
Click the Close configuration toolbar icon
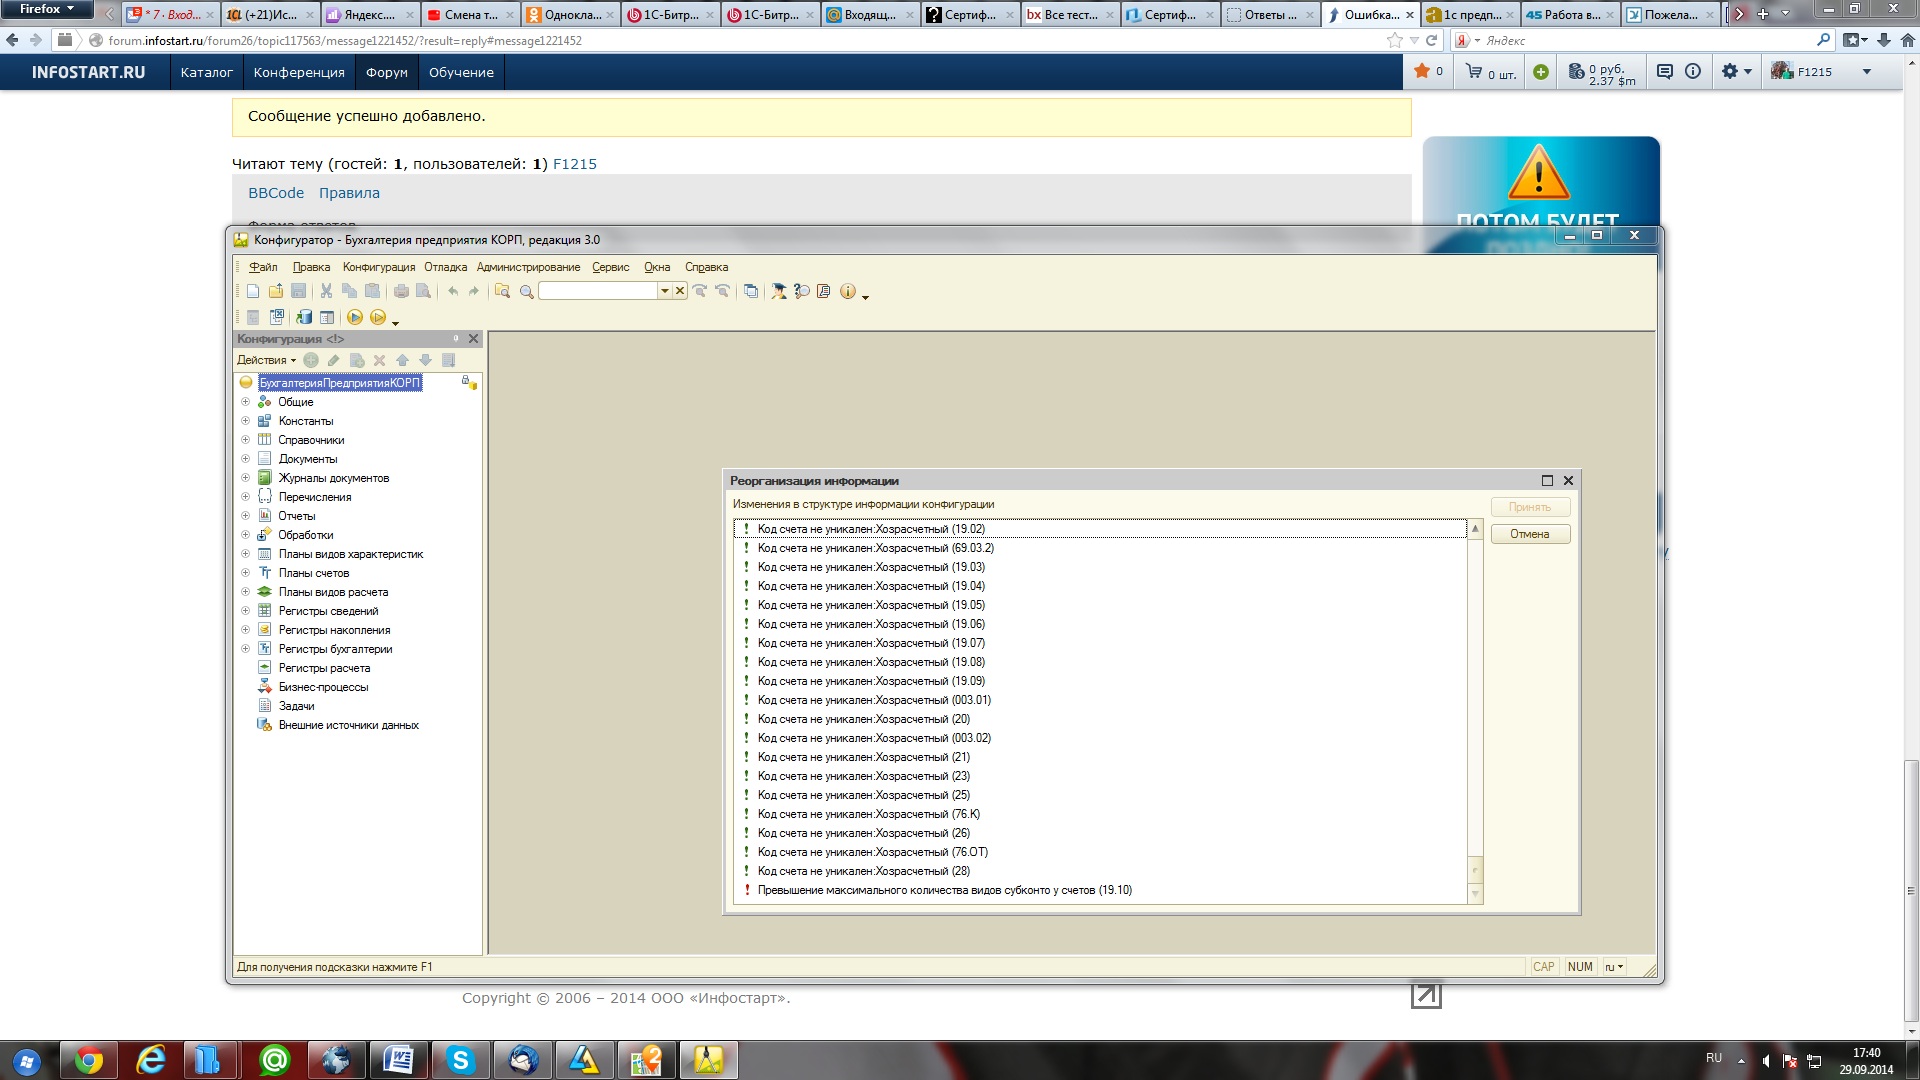click(x=277, y=317)
